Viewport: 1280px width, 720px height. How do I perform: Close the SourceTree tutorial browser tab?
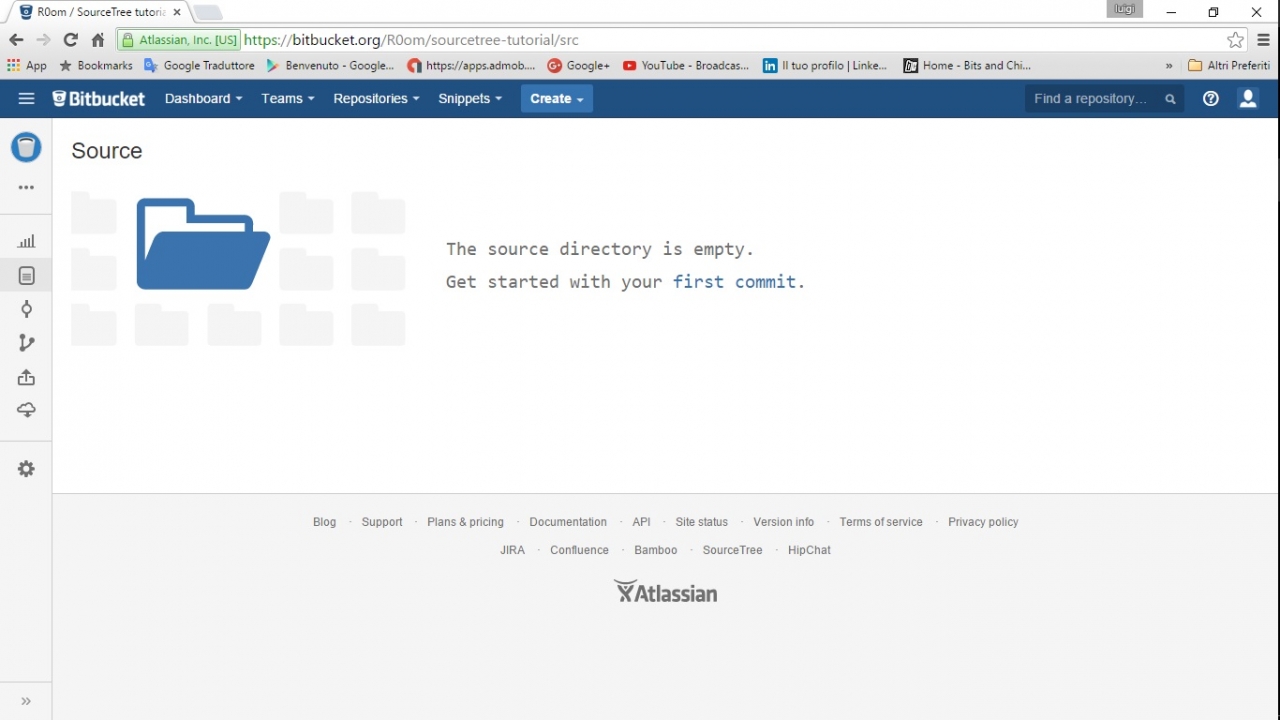pyautogui.click(x=176, y=12)
